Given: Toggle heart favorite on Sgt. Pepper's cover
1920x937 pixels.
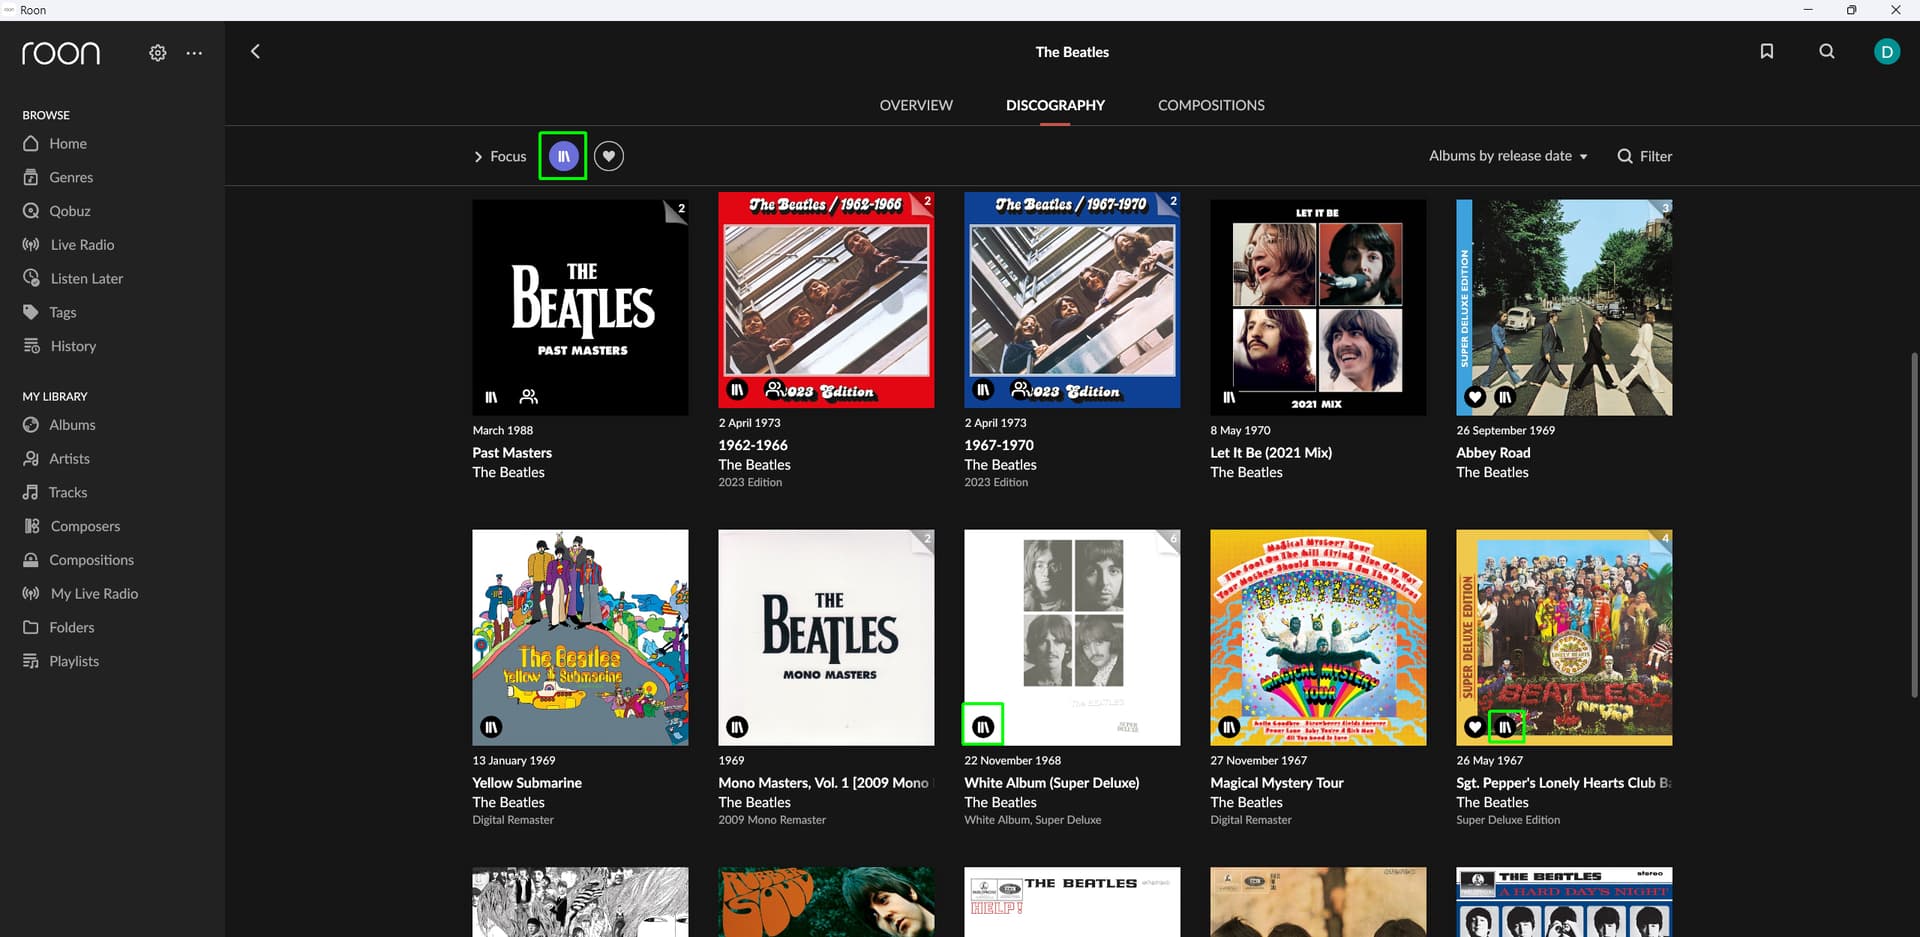Looking at the screenshot, I should point(1475,727).
